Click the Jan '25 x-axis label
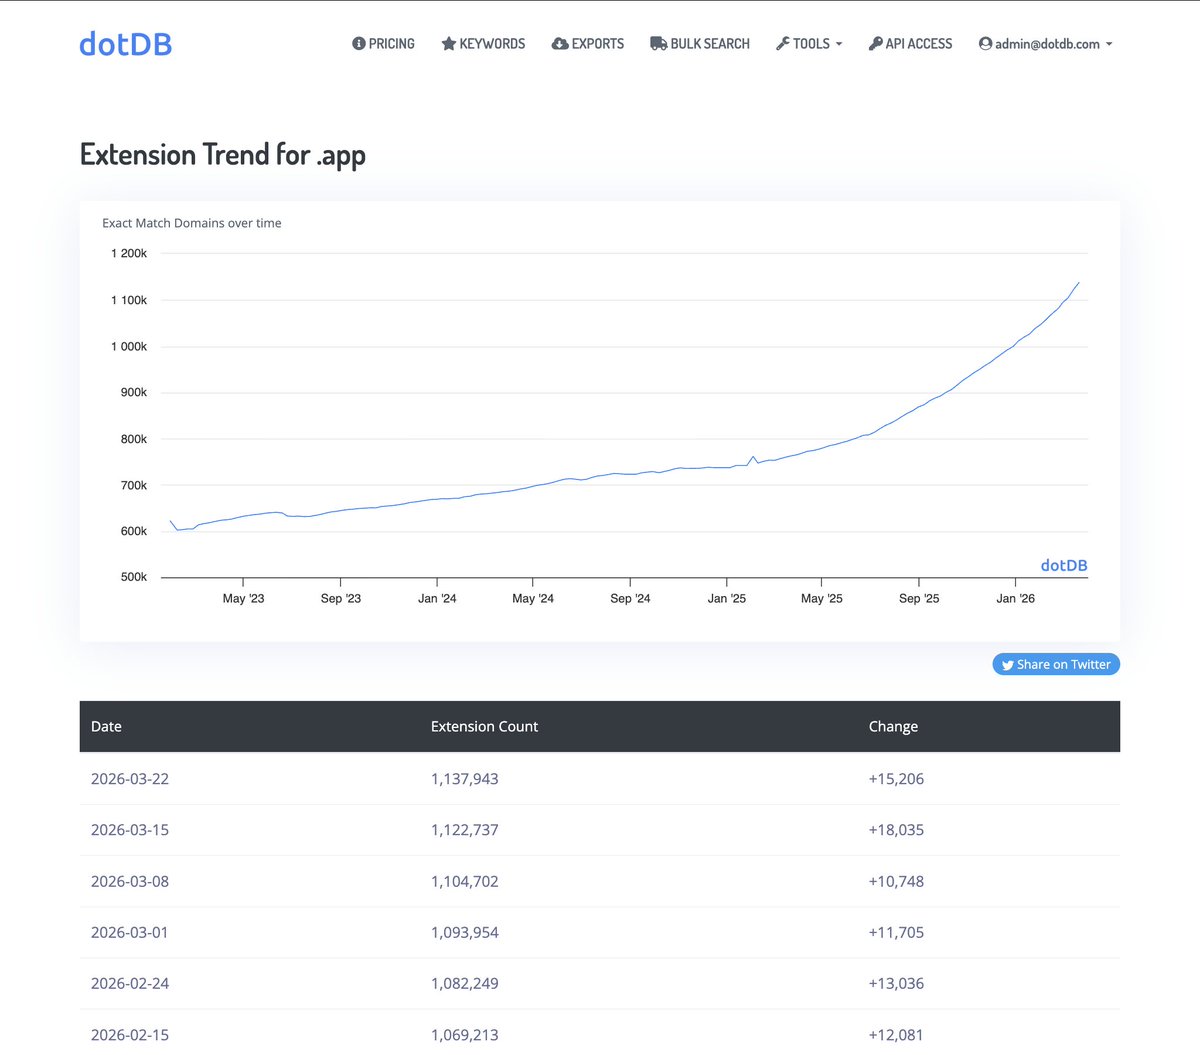This screenshot has height=1055, width=1200. [x=727, y=598]
